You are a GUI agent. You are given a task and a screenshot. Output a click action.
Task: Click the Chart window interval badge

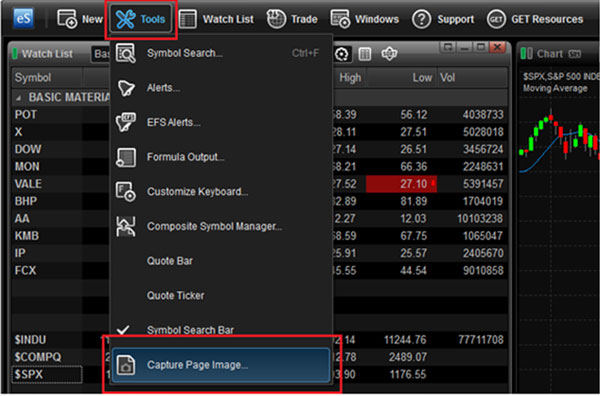pos(574,54)
